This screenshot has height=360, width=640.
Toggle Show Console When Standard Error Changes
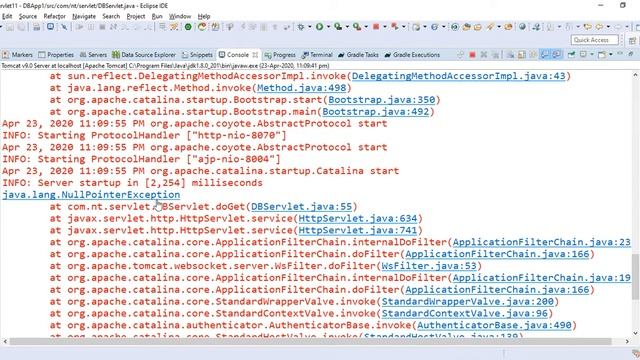[x=556, y=55]
